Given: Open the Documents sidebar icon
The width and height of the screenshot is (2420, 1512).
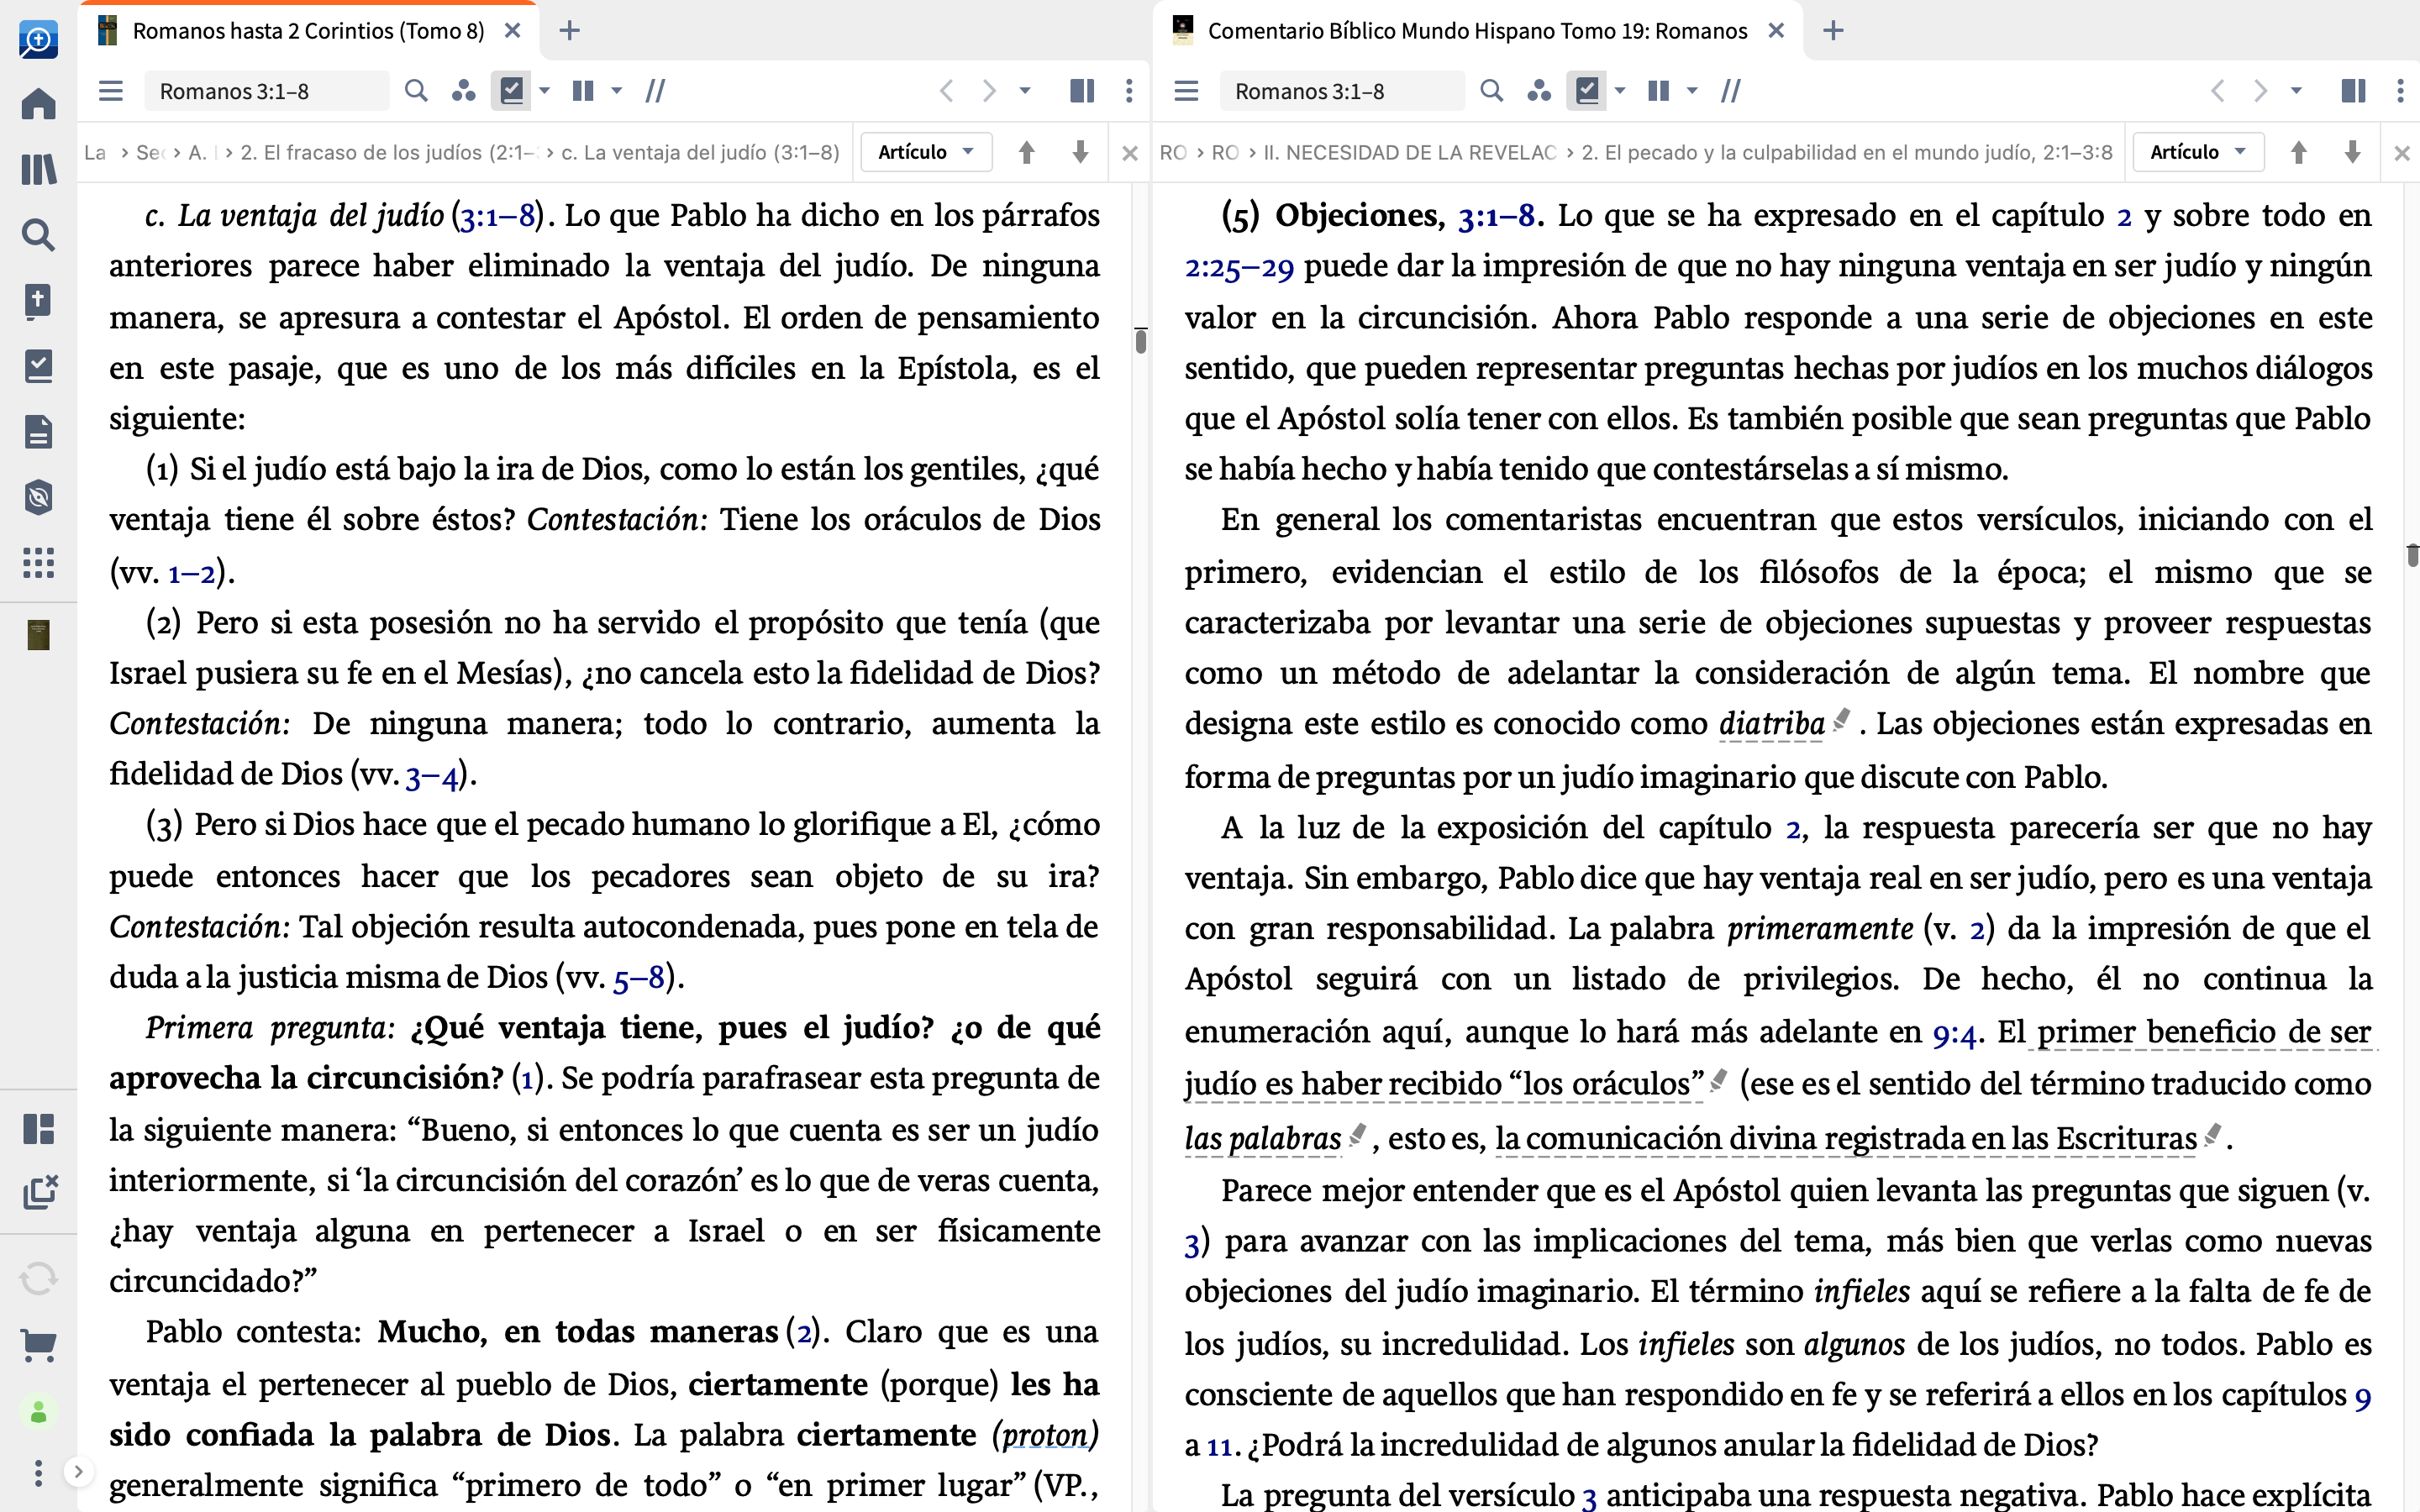Looking at the screenshot, I should (x=38, y=432).
